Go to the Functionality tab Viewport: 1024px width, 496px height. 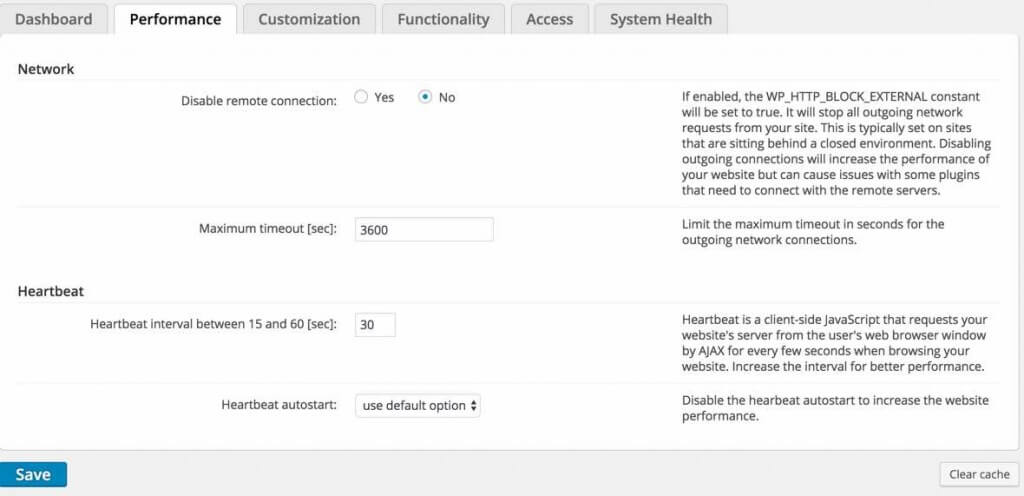click(x=443, y=19)
